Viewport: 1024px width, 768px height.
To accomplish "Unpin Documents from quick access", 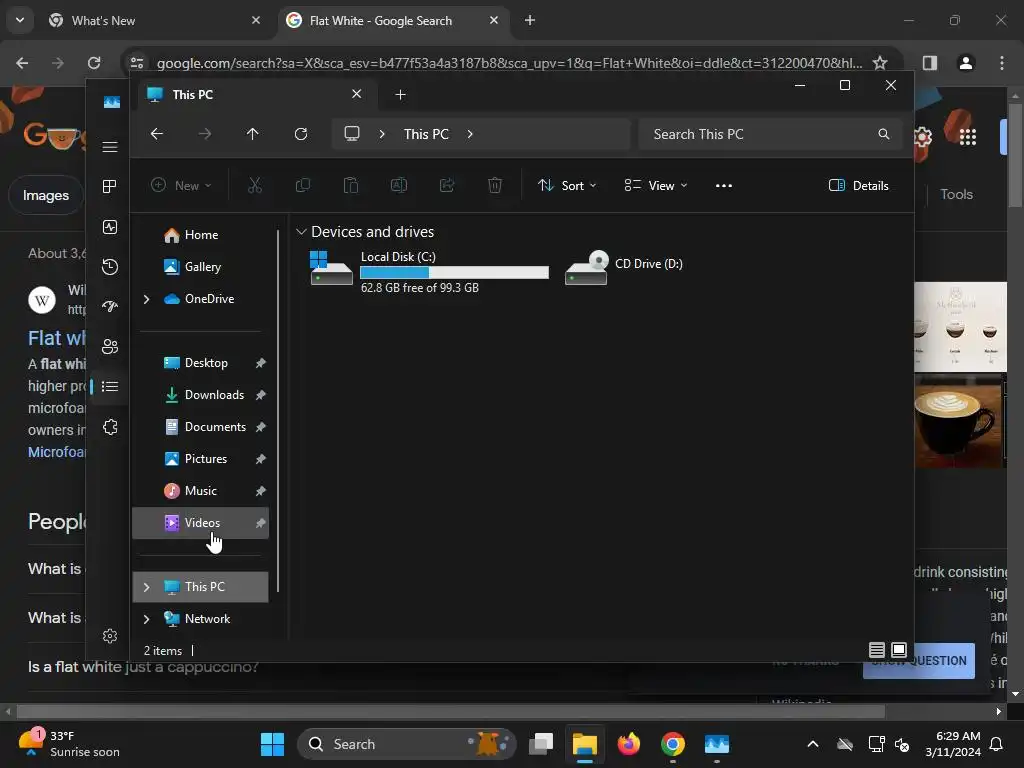I will point(261,427).
